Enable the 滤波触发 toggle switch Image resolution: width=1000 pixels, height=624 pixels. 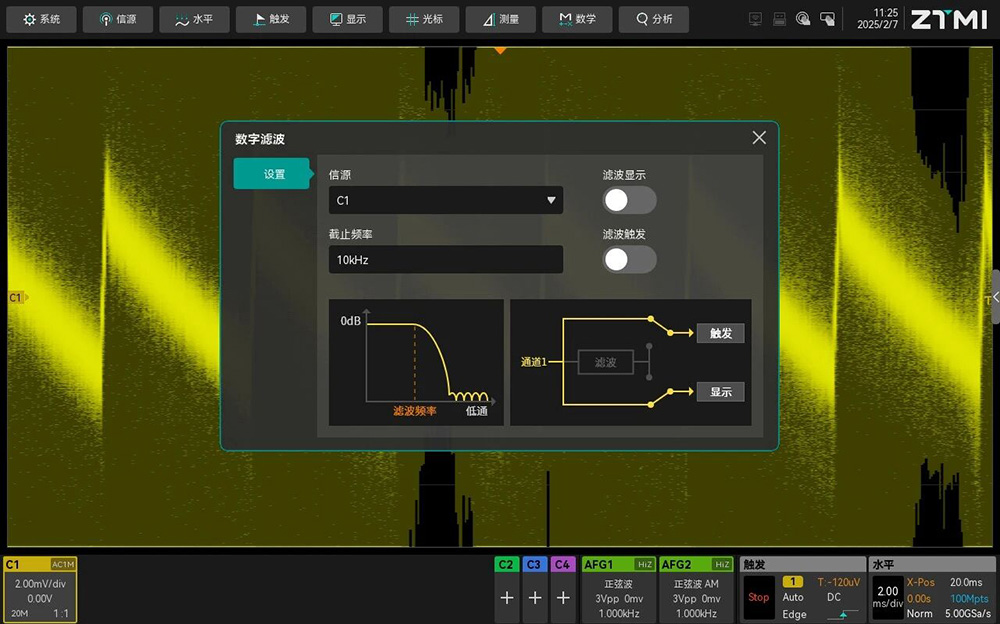(x=629, y=259)
